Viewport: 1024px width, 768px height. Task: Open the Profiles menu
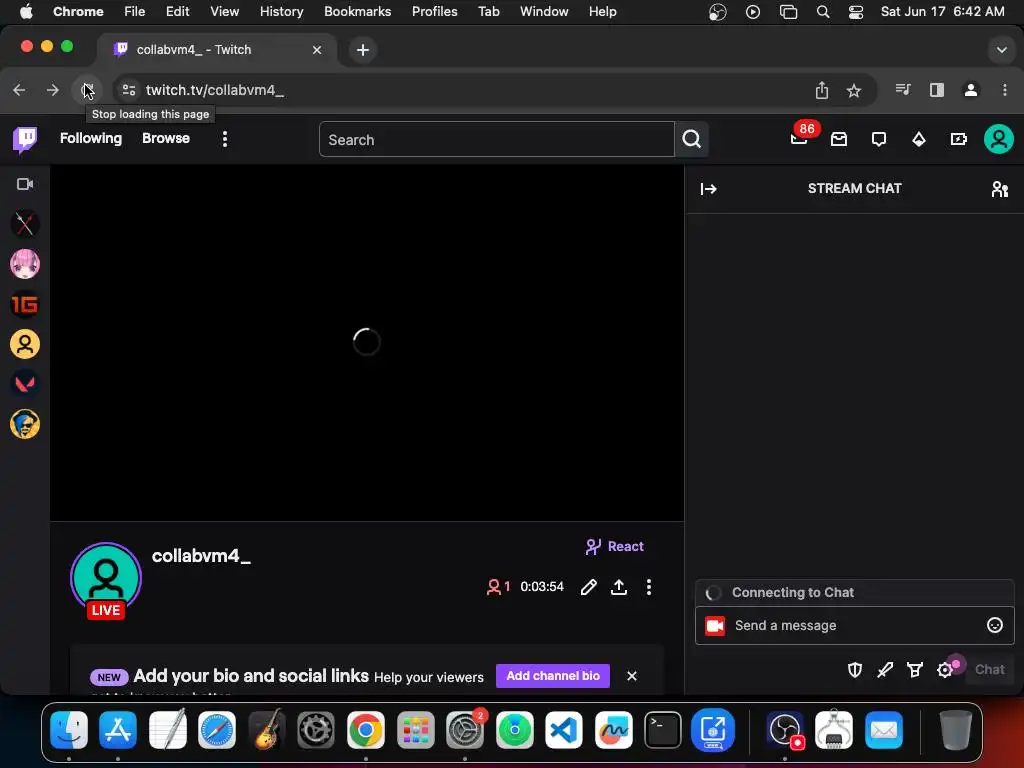pyautogui.click(x=434, y=12)
